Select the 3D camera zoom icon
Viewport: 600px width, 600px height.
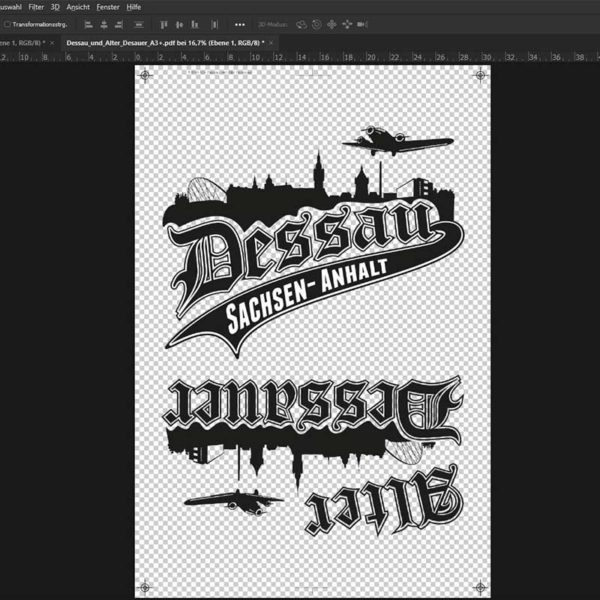tap(362, 25)
